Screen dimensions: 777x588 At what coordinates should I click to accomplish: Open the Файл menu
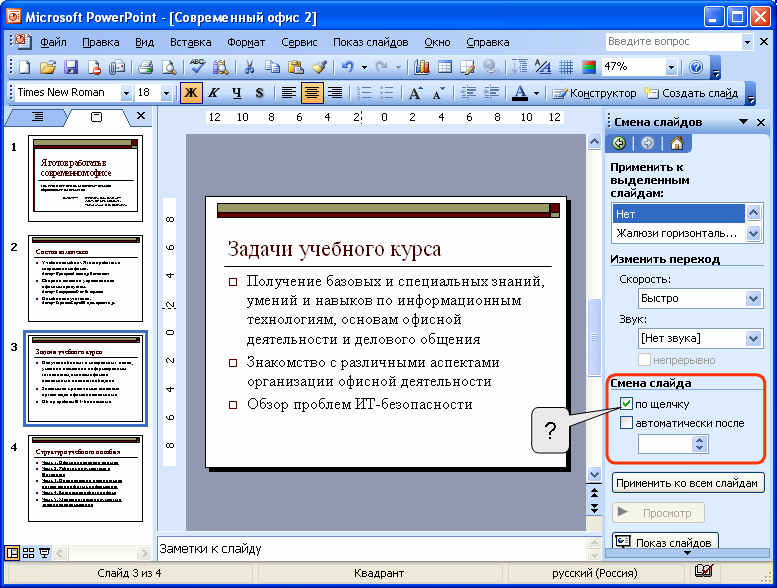tap(53, 43)
